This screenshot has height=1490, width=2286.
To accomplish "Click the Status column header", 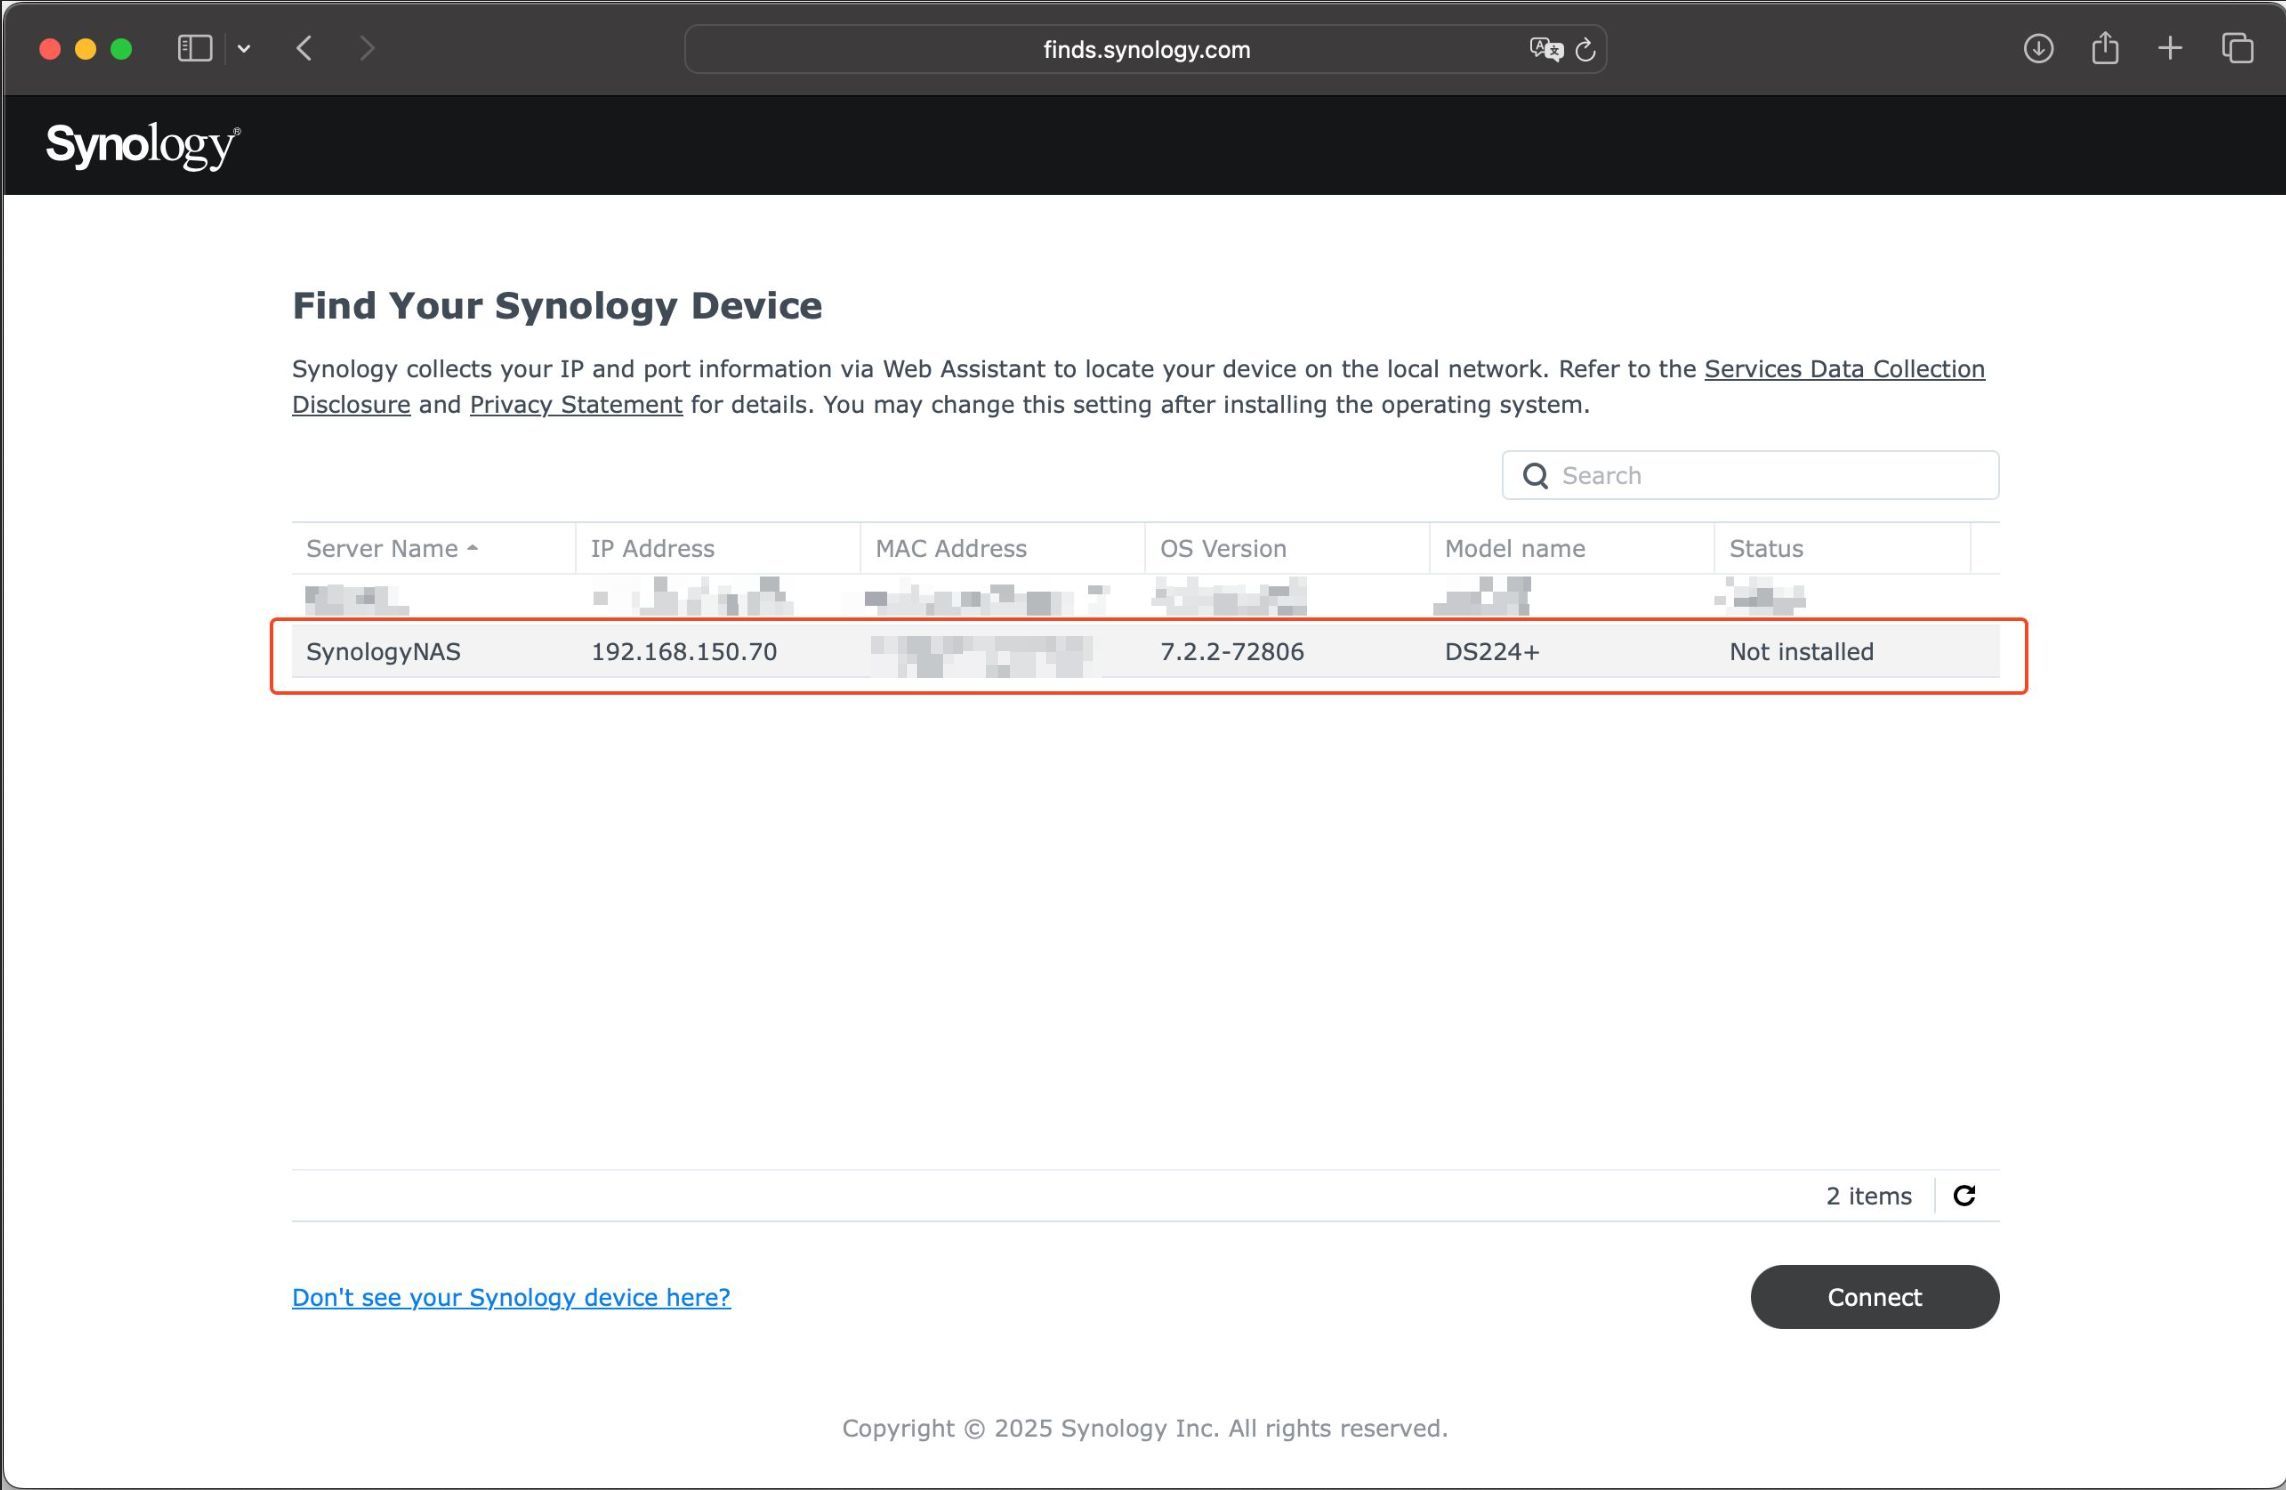I will [x=1766, y=549].
